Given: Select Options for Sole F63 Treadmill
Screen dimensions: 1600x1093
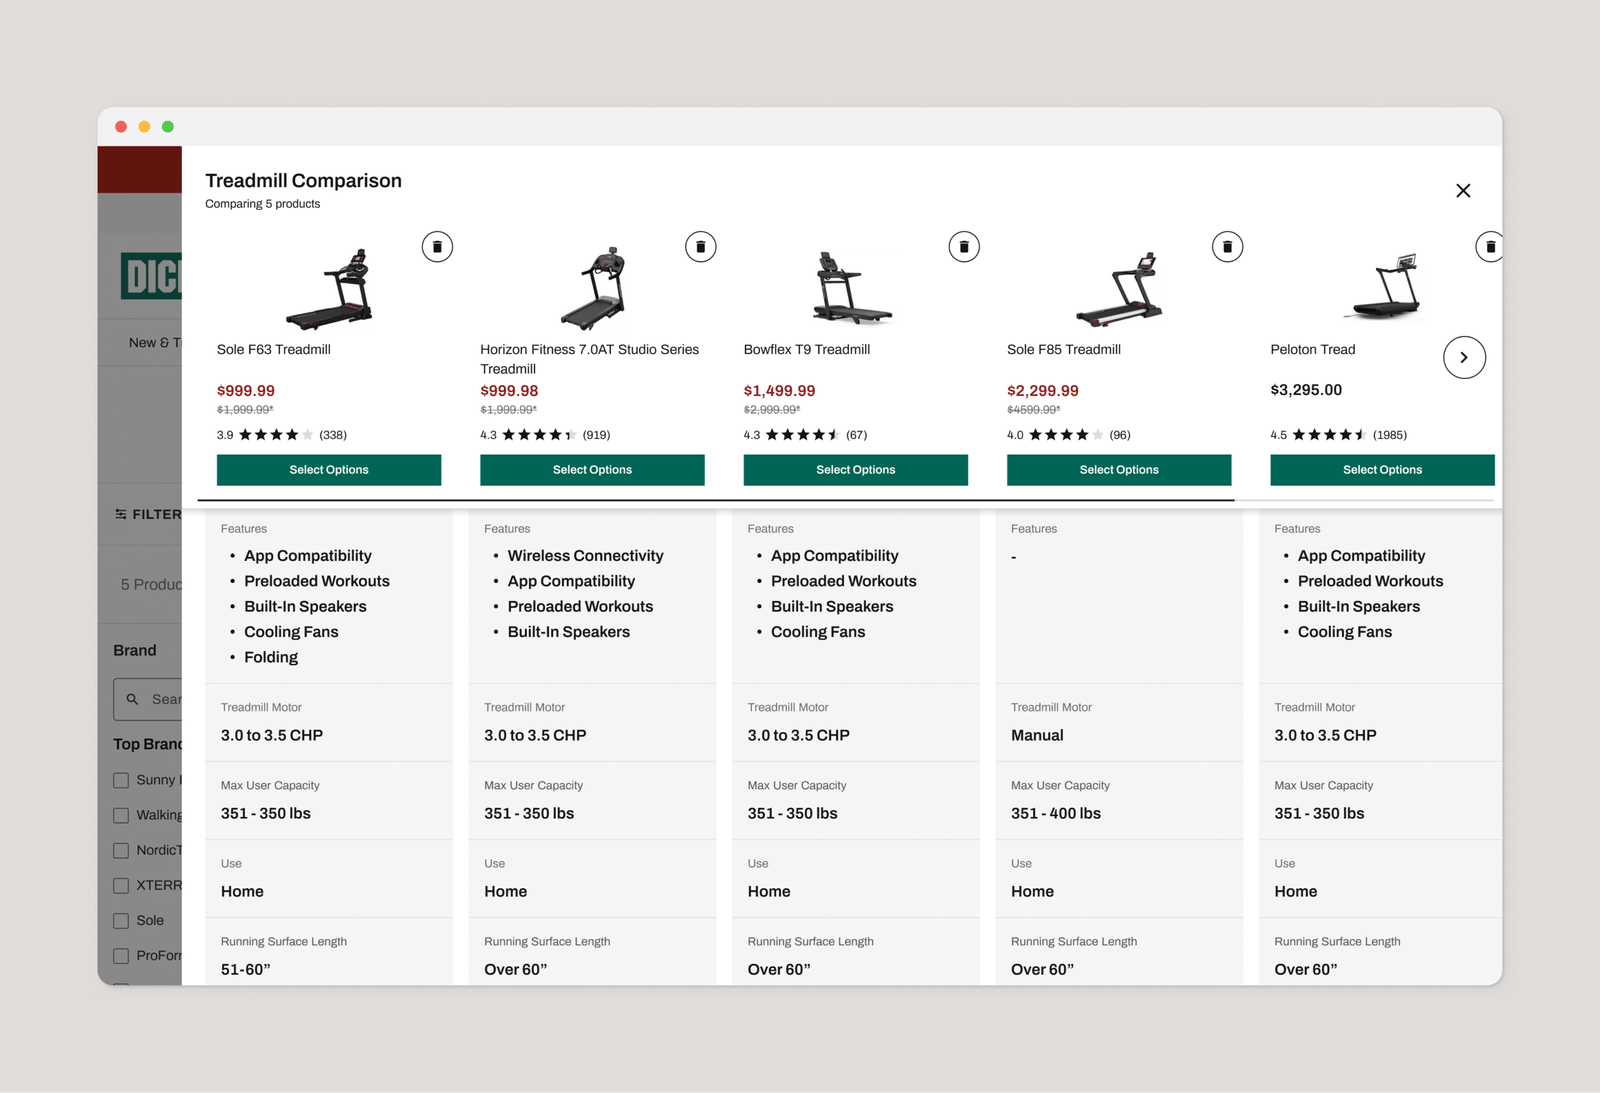Looking at the screenshot, I should pos(329,470).
